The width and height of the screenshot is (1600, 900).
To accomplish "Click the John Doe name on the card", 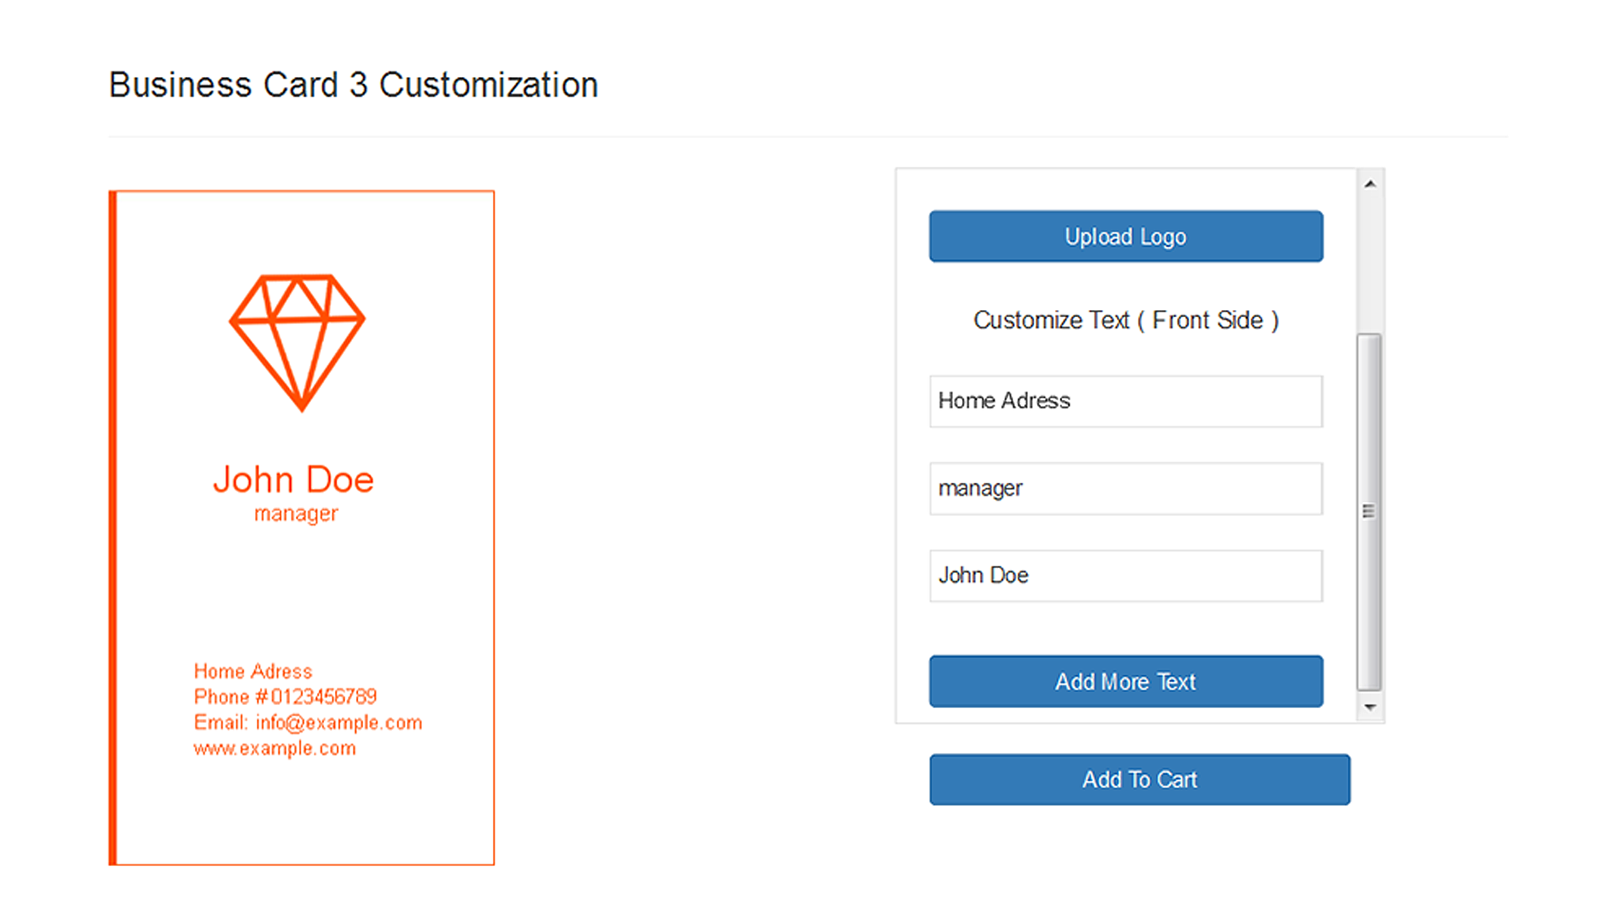I will (293, 480).
